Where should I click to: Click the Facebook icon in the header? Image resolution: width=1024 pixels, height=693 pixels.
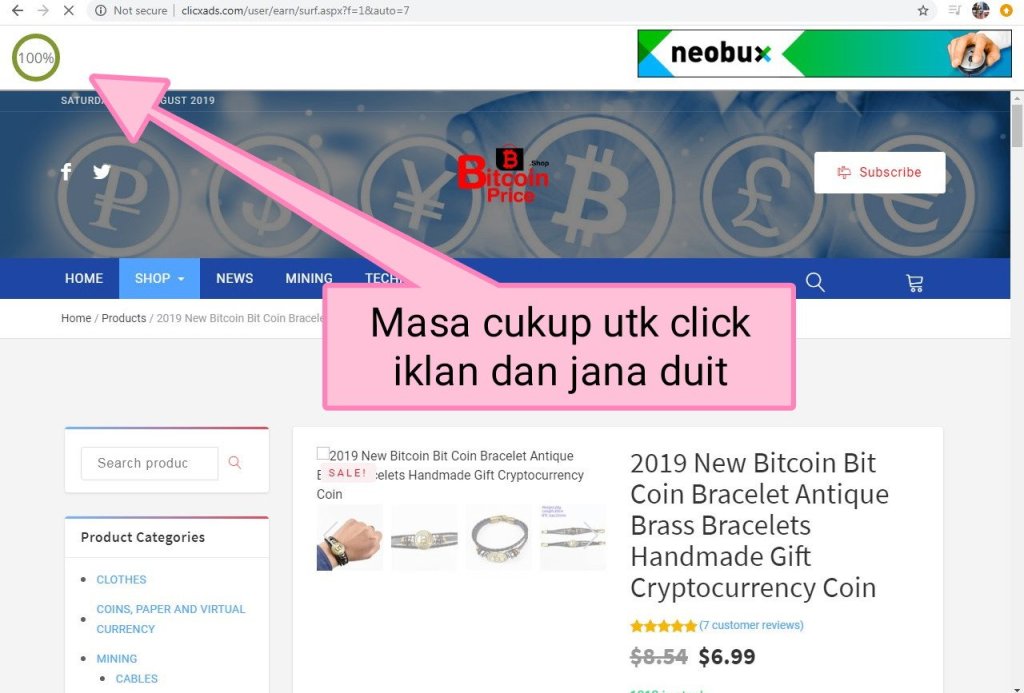coord(66,172)
